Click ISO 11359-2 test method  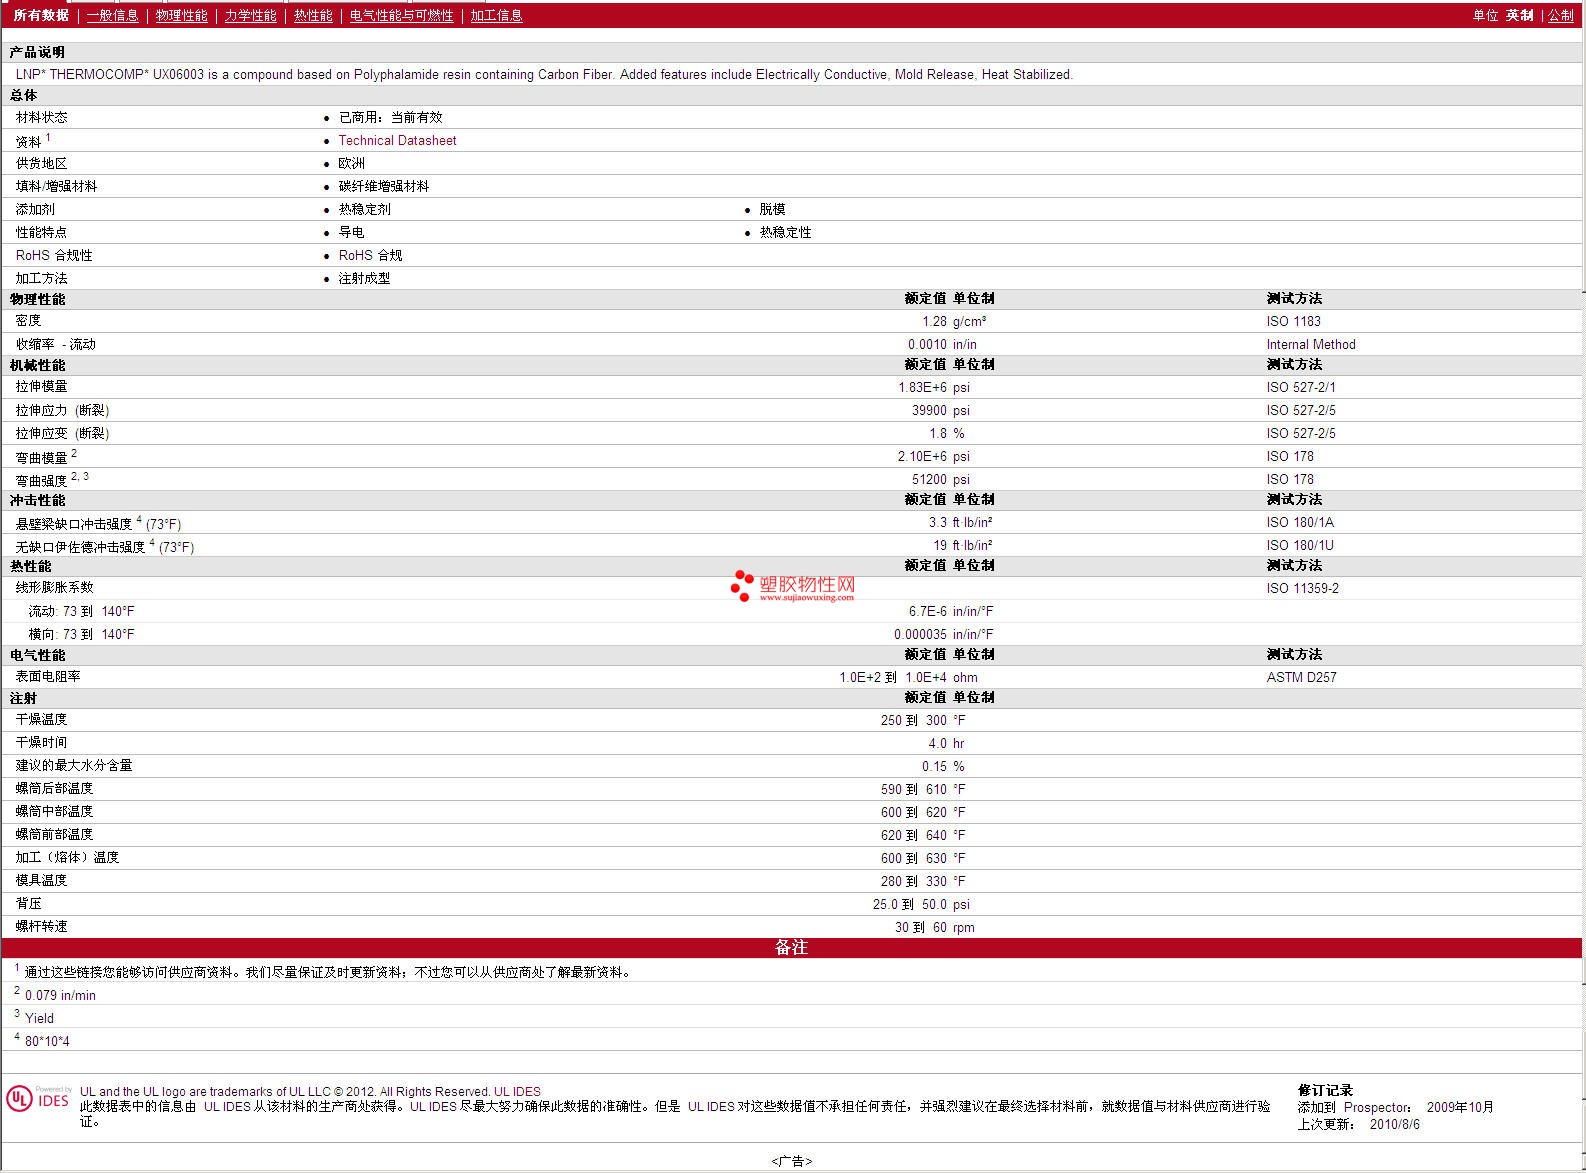[x=1302, y=589]
